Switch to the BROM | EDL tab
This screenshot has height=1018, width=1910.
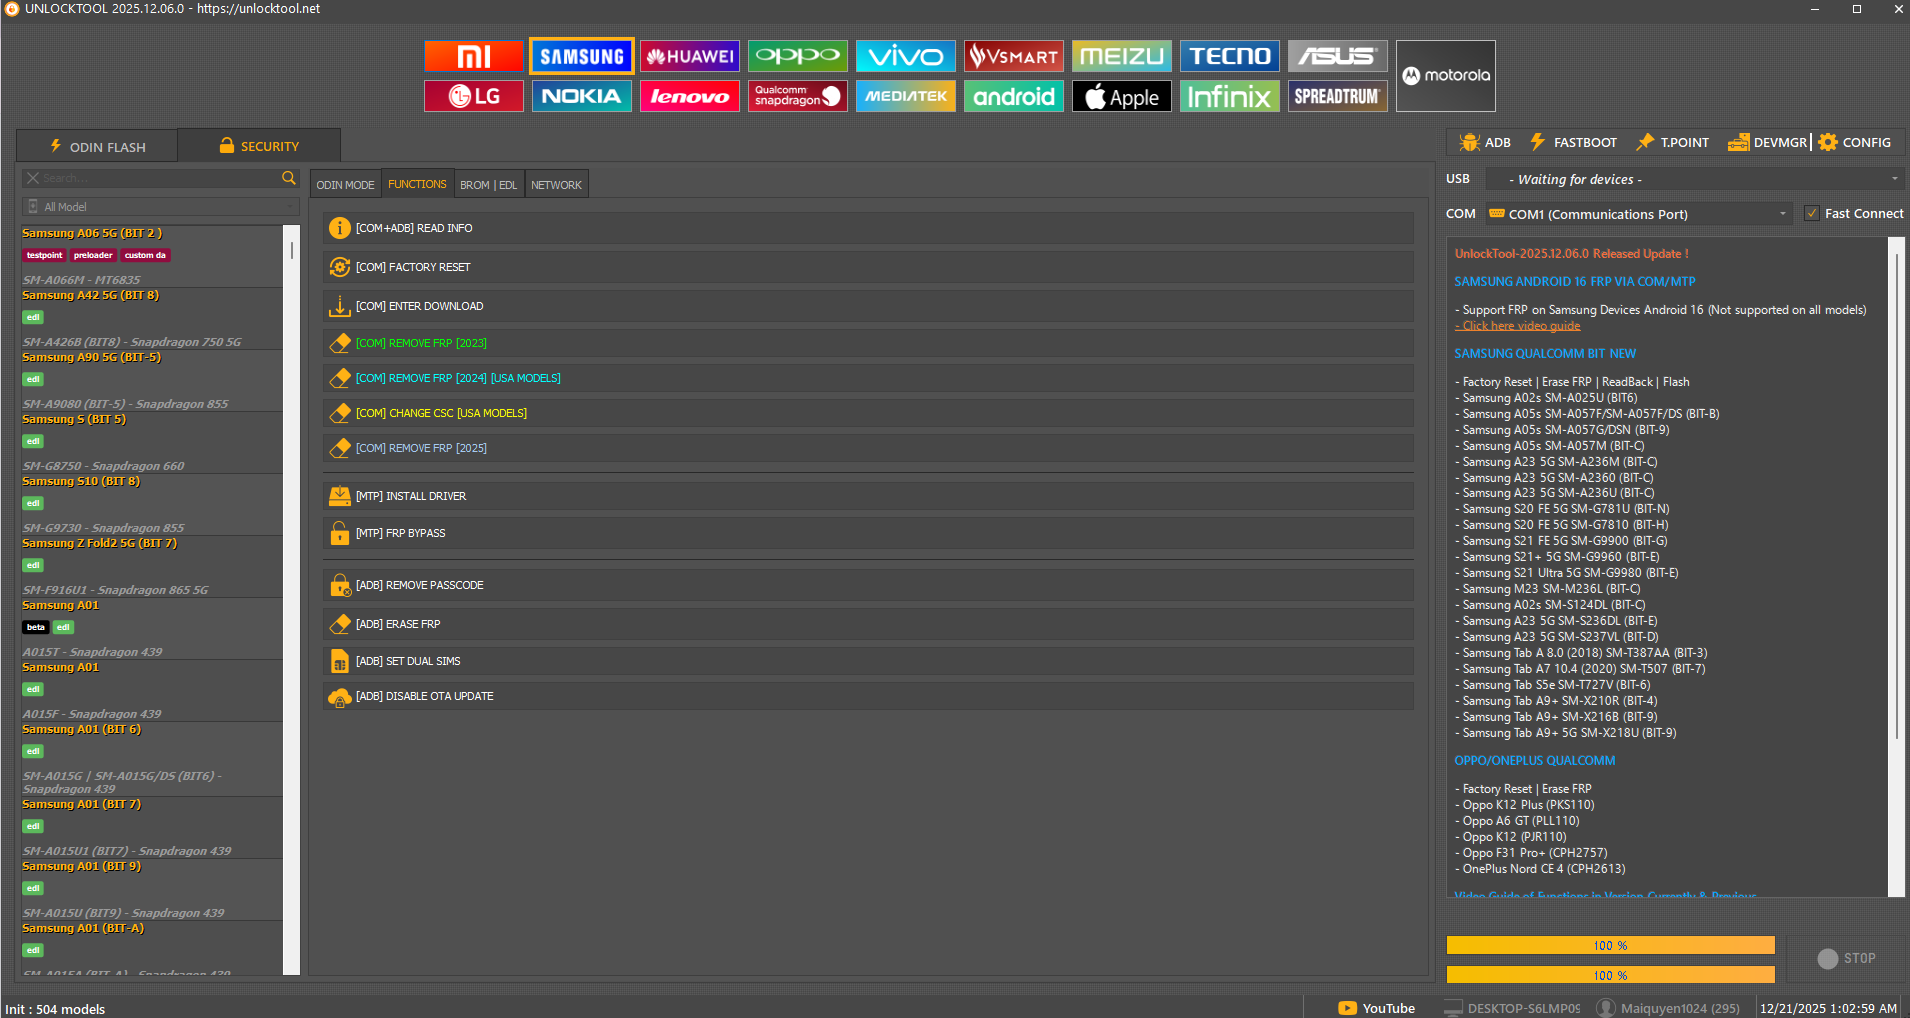coord(488,185)
